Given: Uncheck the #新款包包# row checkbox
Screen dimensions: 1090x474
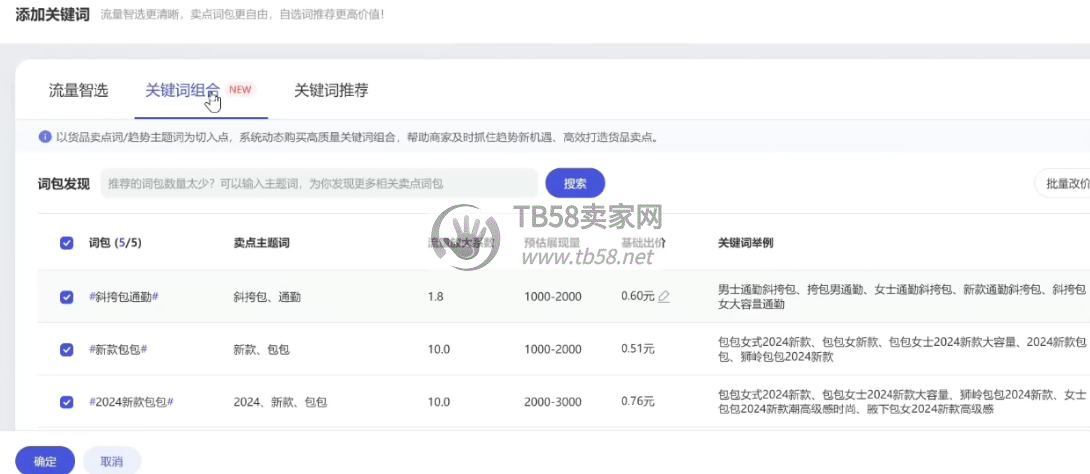Looking at the screenshot, I should click(x=67, y=350).
